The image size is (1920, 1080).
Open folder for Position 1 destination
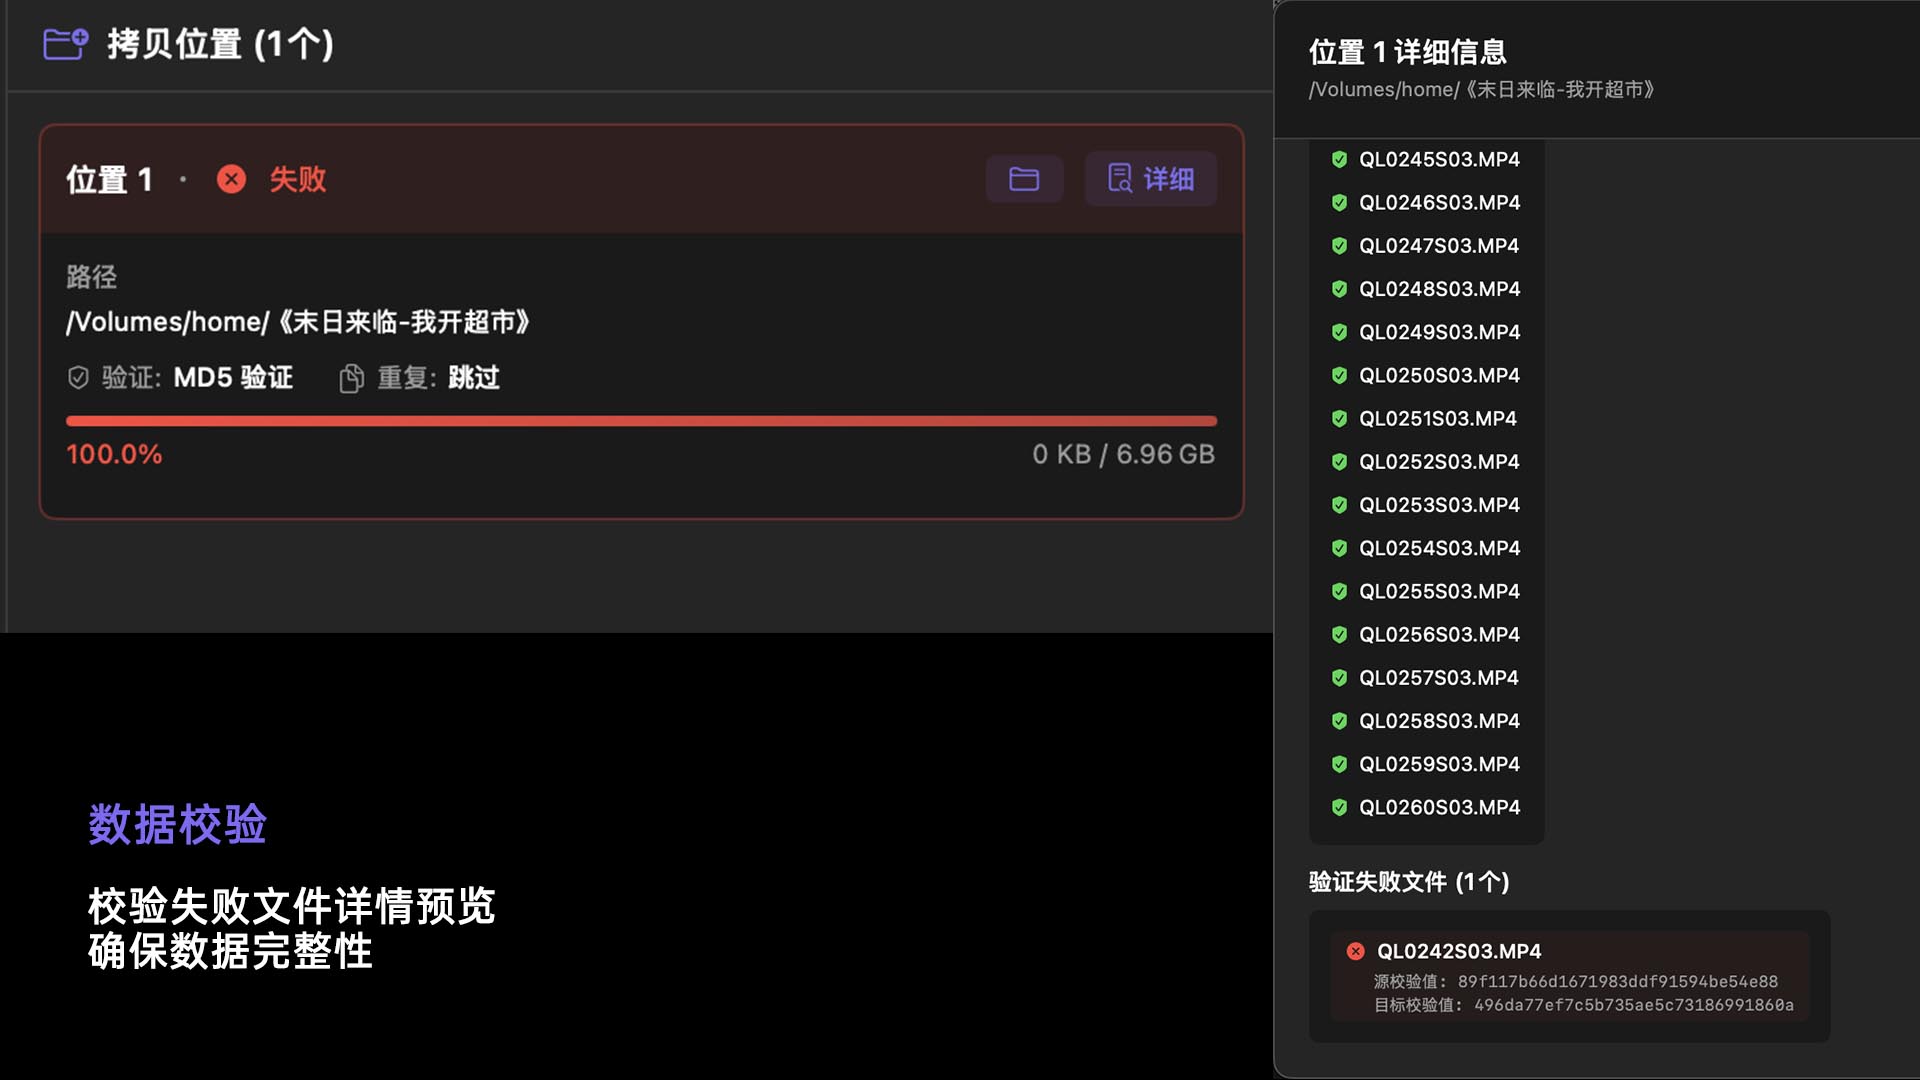point(1023,179)
